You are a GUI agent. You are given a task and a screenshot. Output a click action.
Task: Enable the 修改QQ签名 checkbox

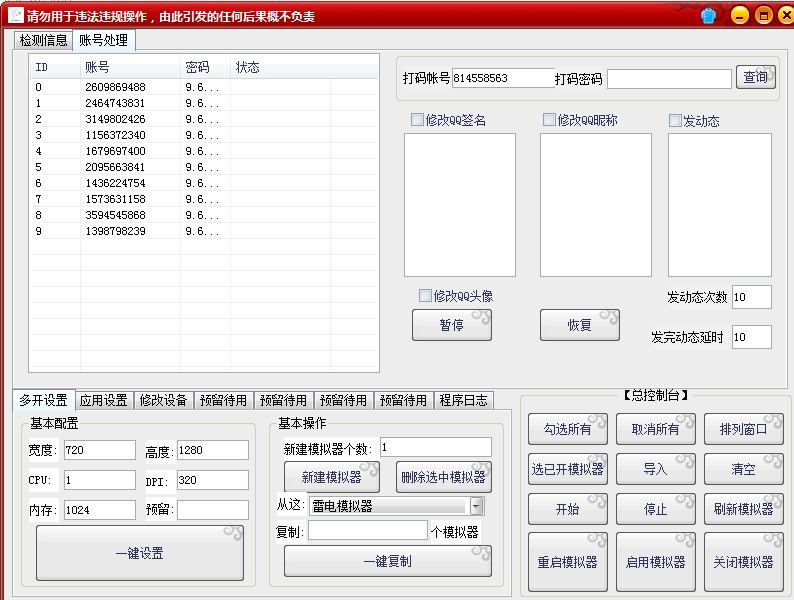click(x=417, y=120)
